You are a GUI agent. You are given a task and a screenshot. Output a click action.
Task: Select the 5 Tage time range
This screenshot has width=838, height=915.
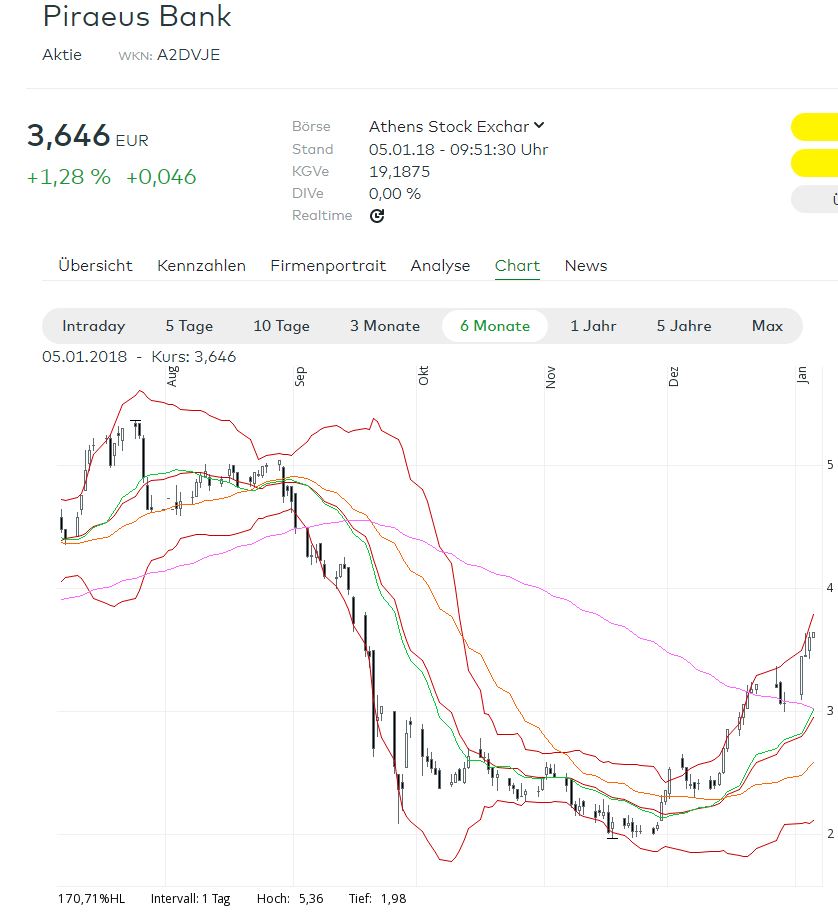pyautogui.click(x=189, y=326)
